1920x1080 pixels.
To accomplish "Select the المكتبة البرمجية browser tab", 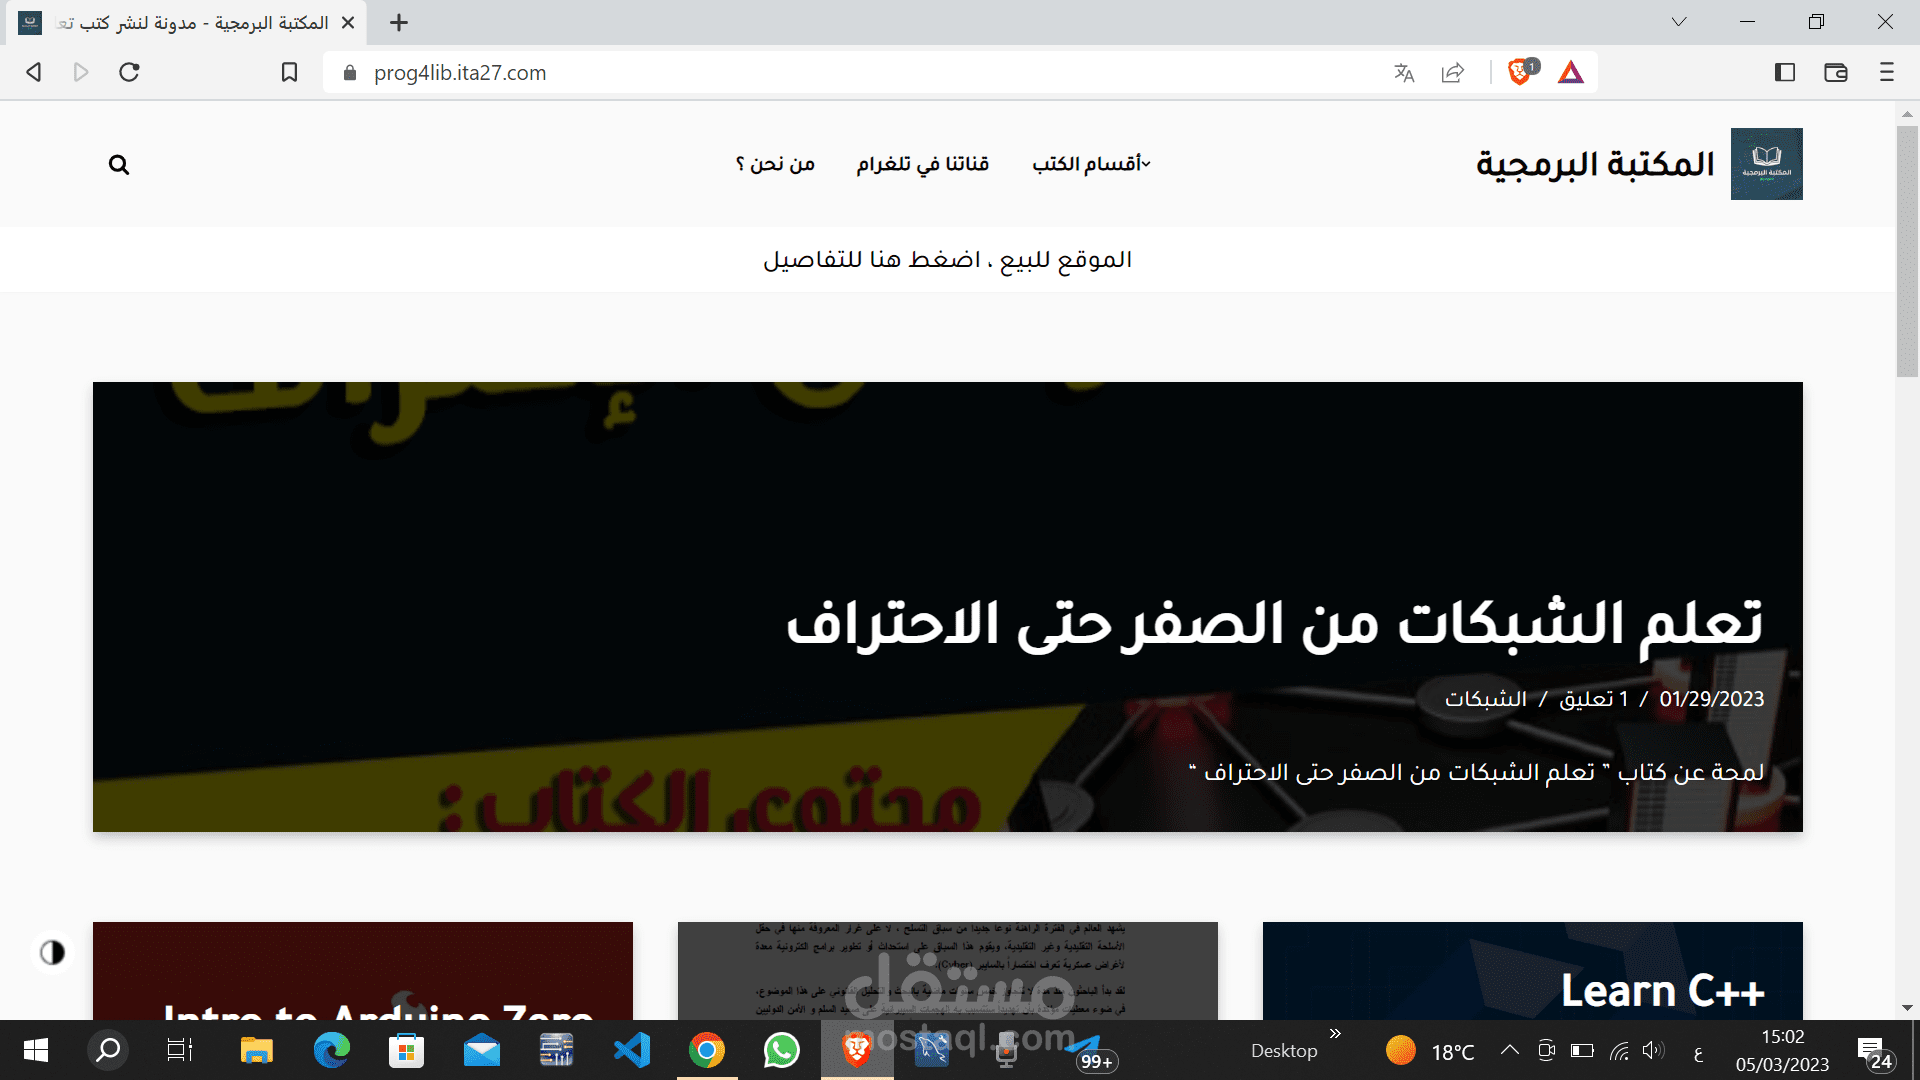I will coord(186,23).
